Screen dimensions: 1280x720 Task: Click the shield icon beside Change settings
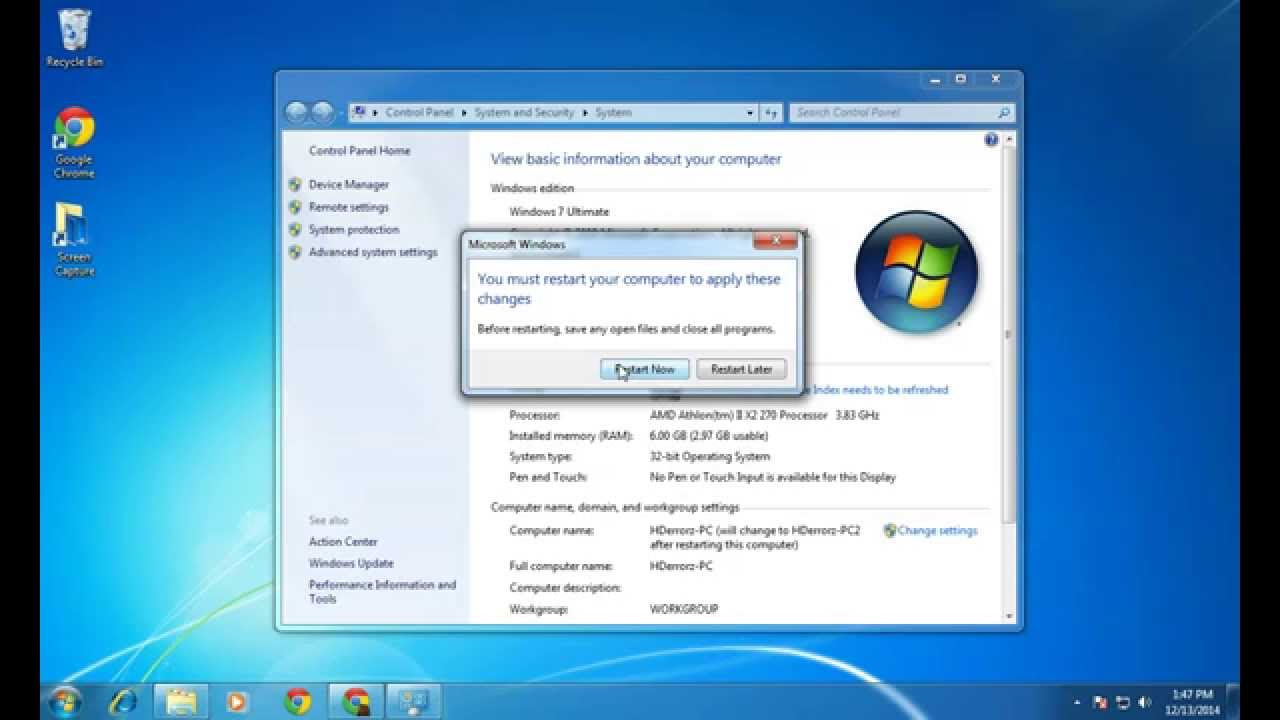pos(890,531)
